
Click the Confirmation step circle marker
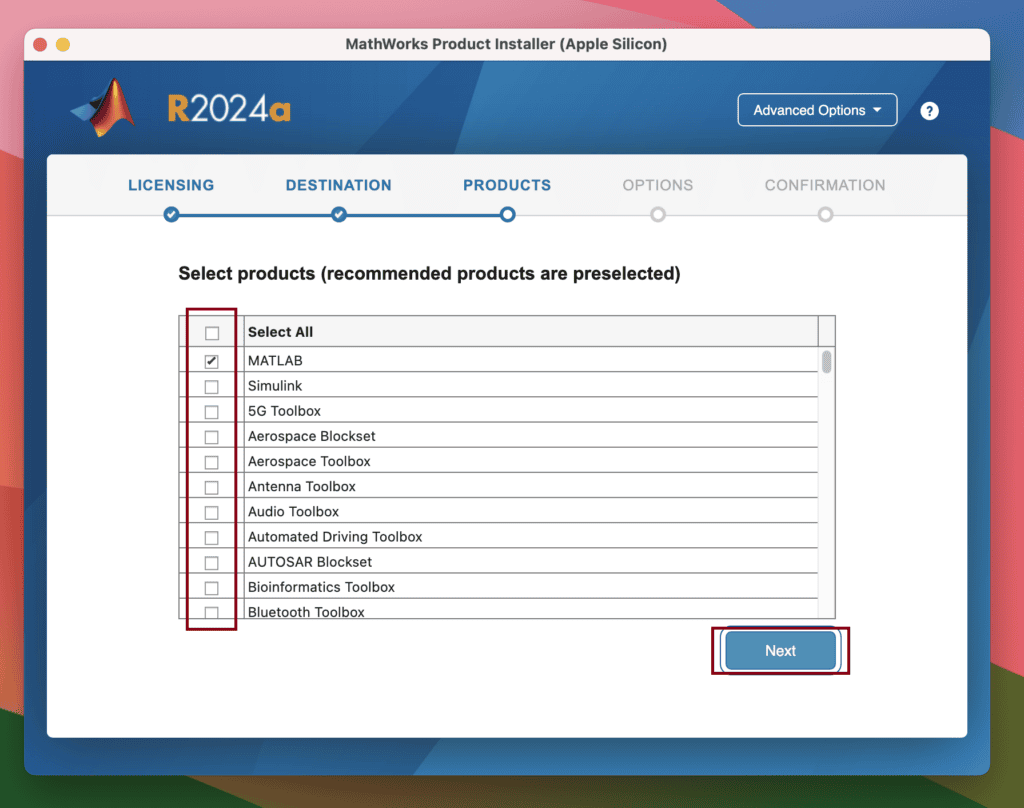coord(825,214)
